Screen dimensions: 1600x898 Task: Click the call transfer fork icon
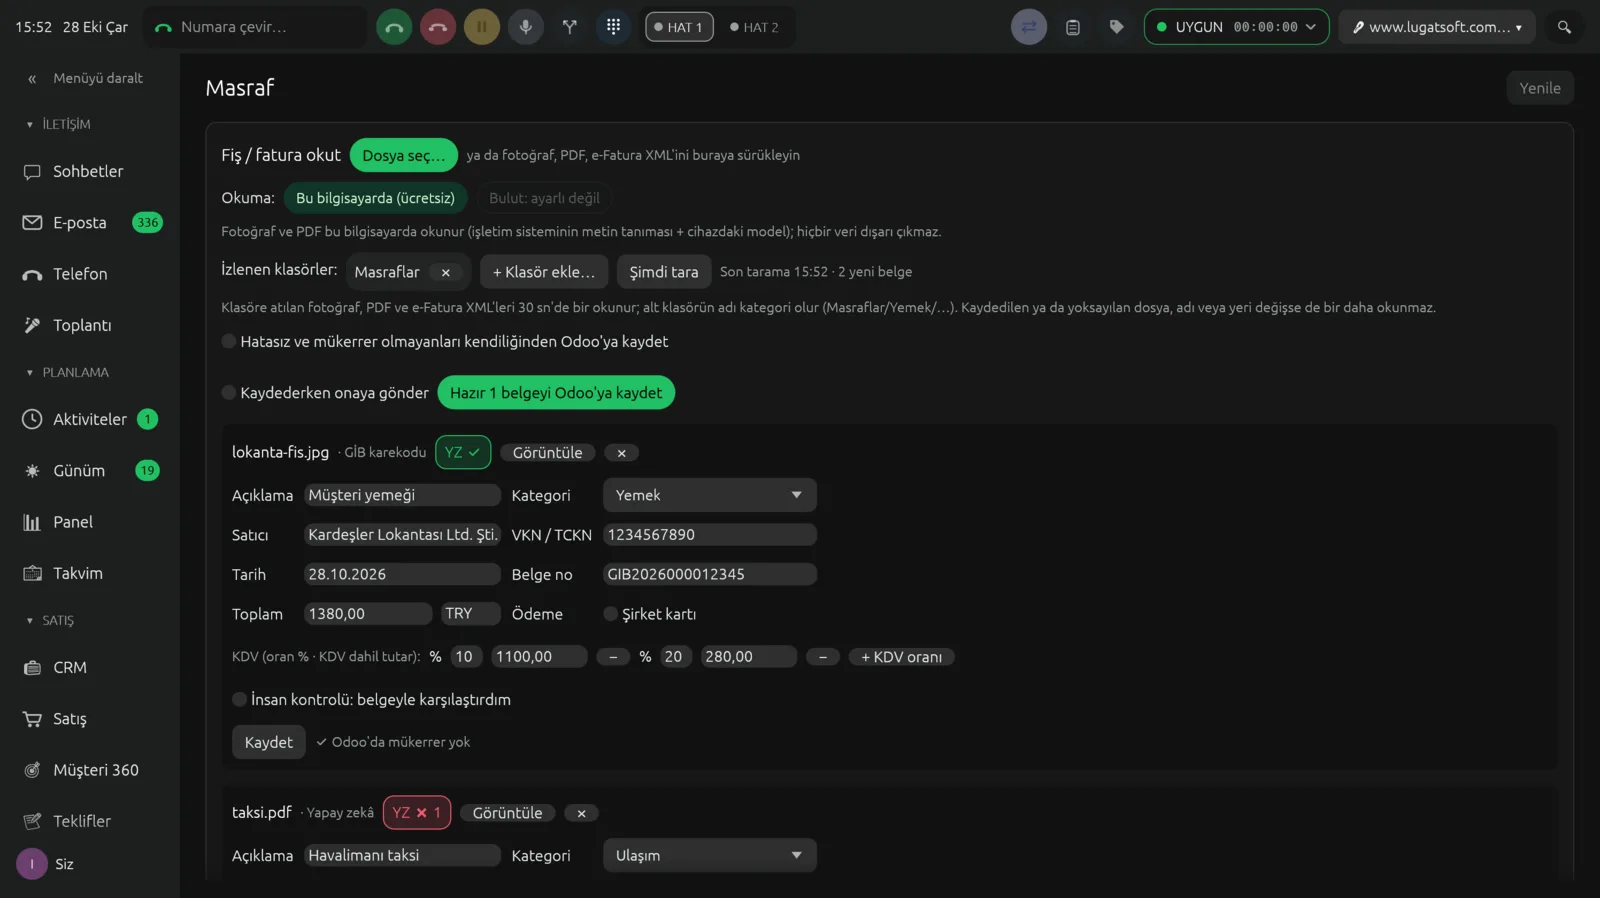pos(570,27)
